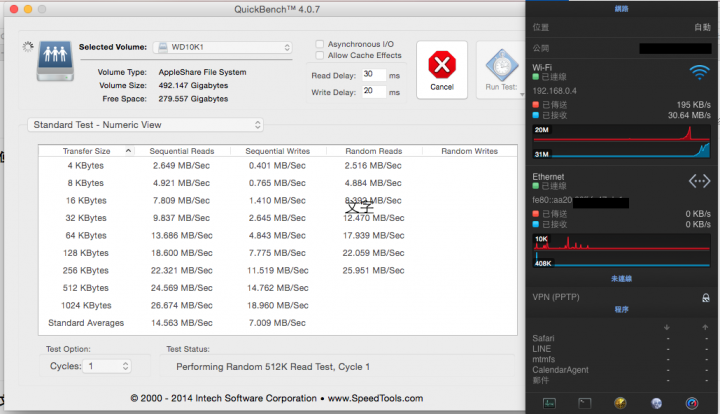This screenshot has width=720, height=414.
Task: Click the test status message text
Action: pyautogui.click(x=273, y=367)
